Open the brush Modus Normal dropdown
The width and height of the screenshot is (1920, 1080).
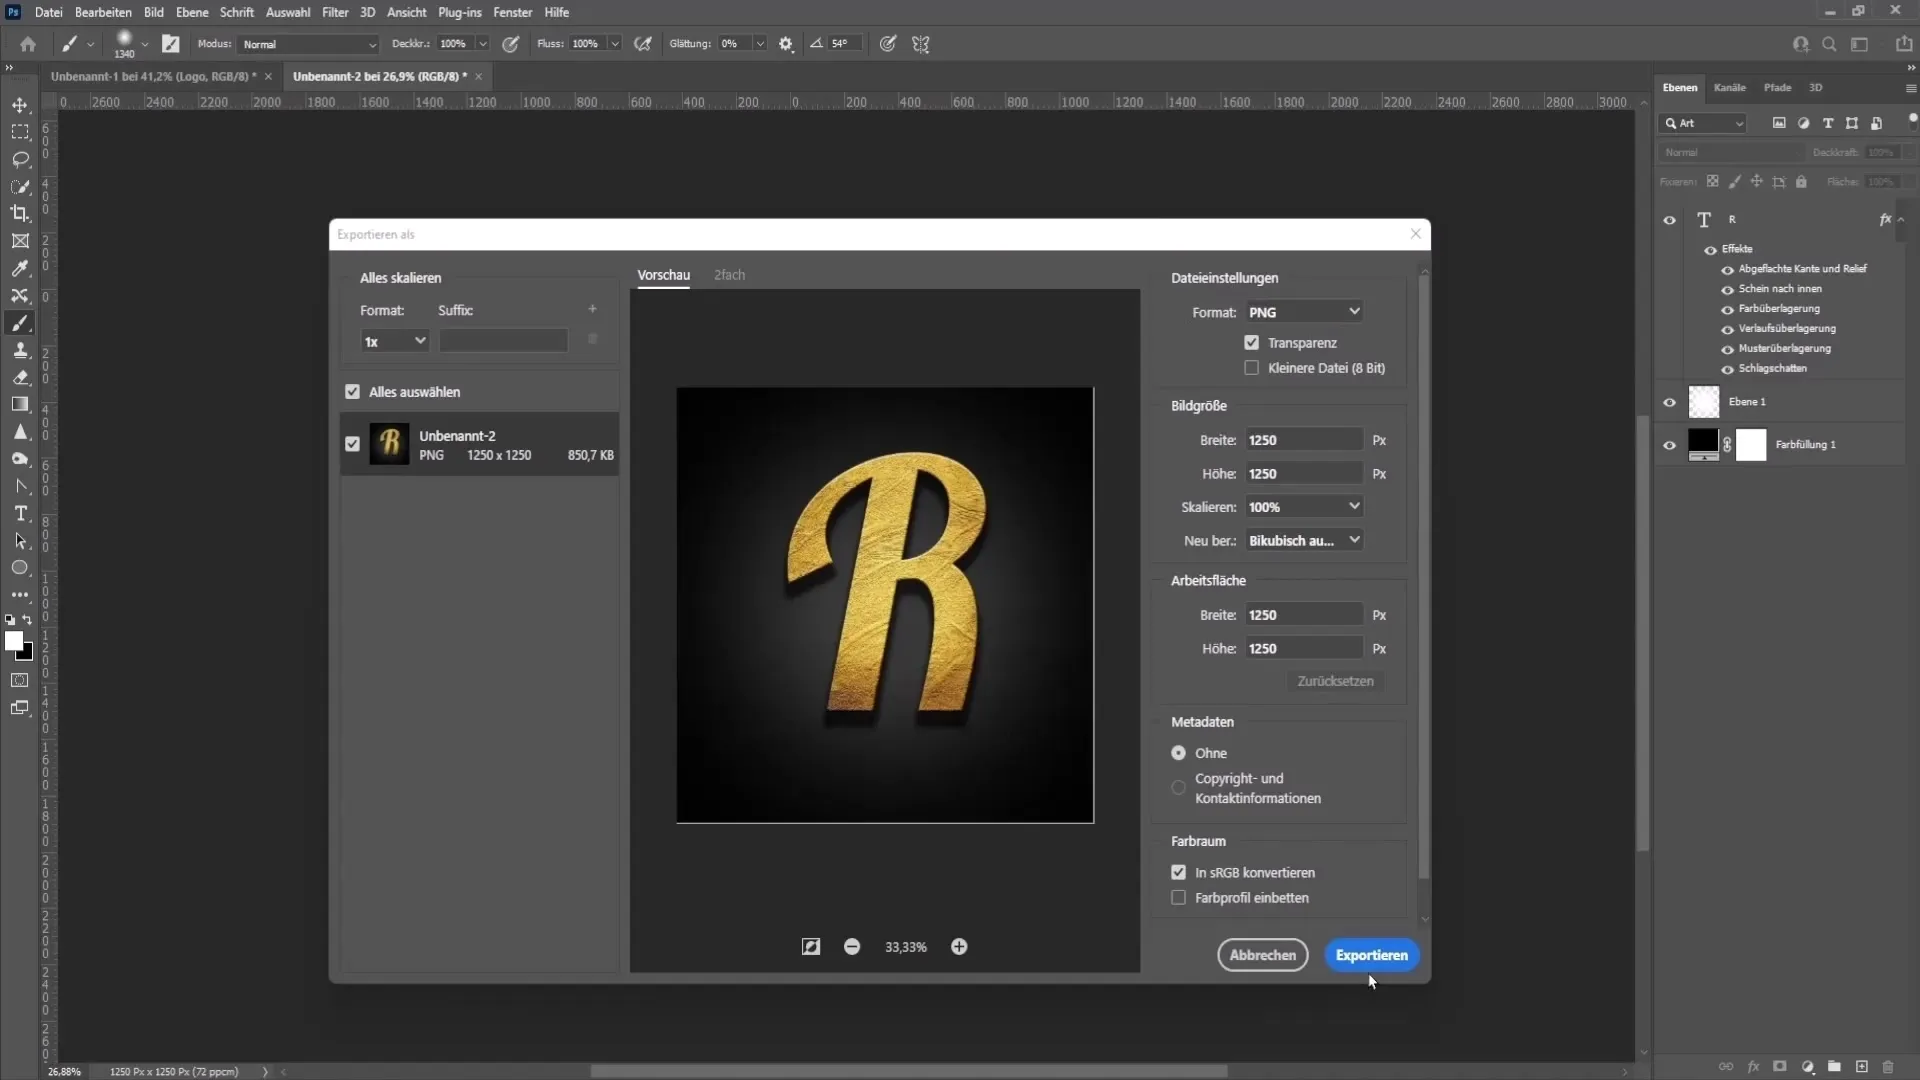click(309, 44)
